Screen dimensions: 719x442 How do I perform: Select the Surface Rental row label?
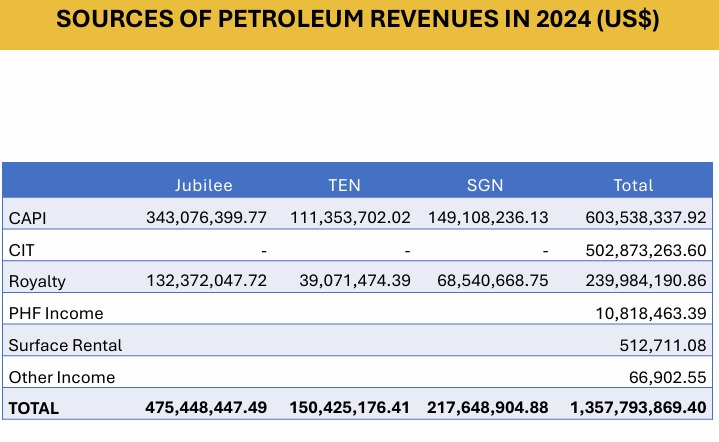click(x=65, y=345)
